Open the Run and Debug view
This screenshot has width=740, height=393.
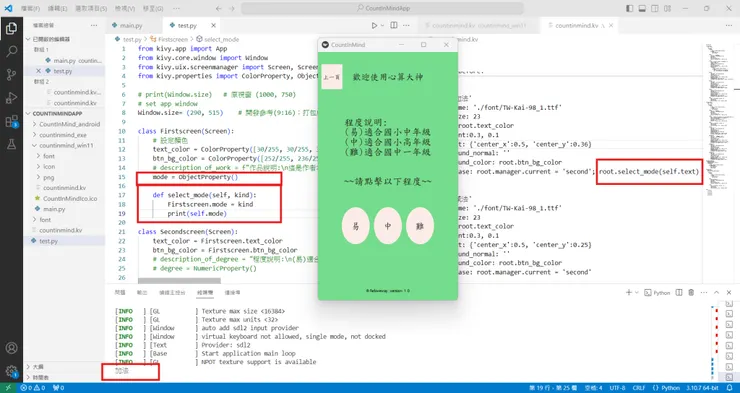(x=11, y=98)
